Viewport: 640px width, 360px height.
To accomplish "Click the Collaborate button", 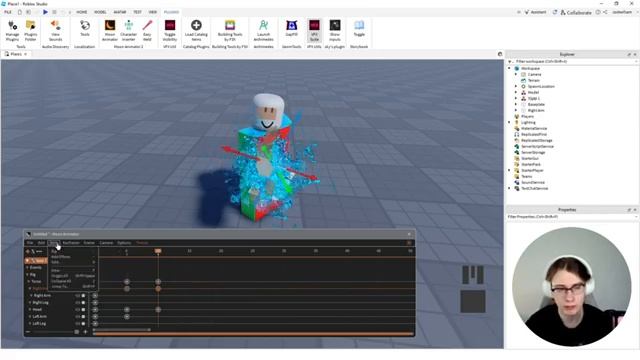I will pos(576,12).
